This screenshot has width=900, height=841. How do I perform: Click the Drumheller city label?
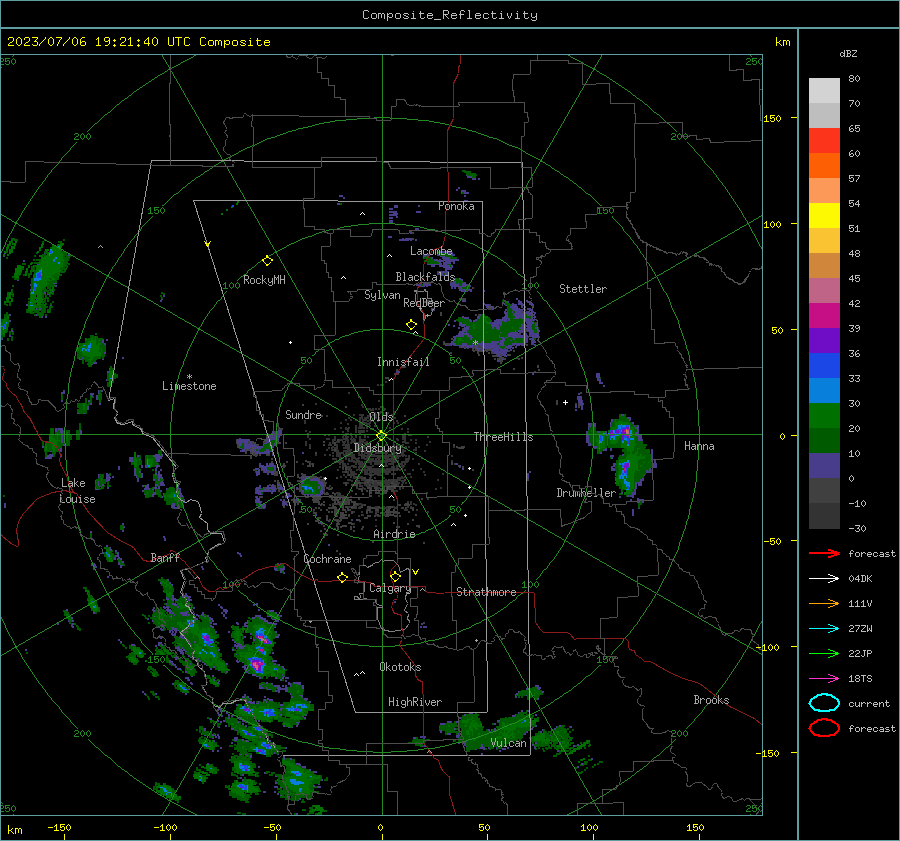point(586,493)
